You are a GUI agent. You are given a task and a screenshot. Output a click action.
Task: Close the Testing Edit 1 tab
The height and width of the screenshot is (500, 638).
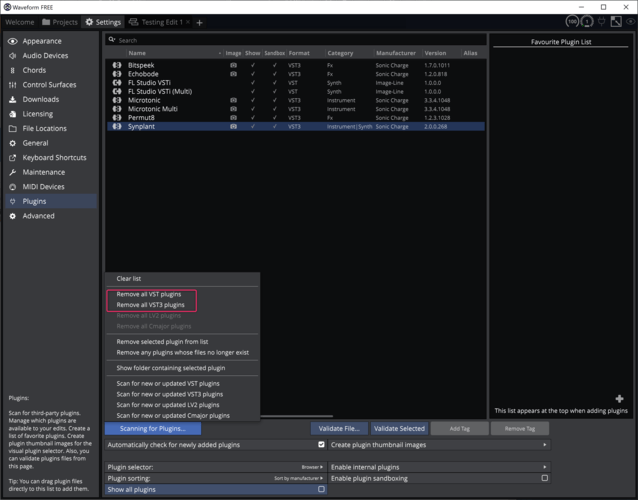[188, 22]
